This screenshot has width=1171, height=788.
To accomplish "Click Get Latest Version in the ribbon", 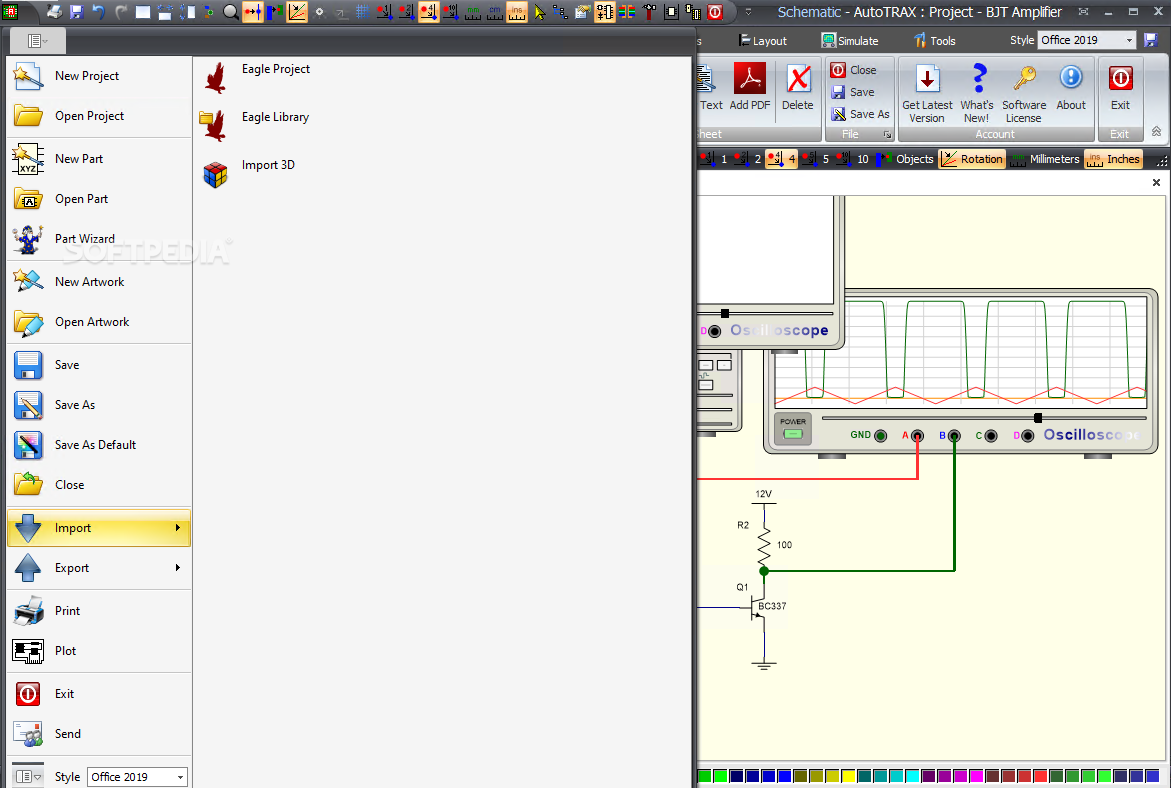I will (927, 93).
